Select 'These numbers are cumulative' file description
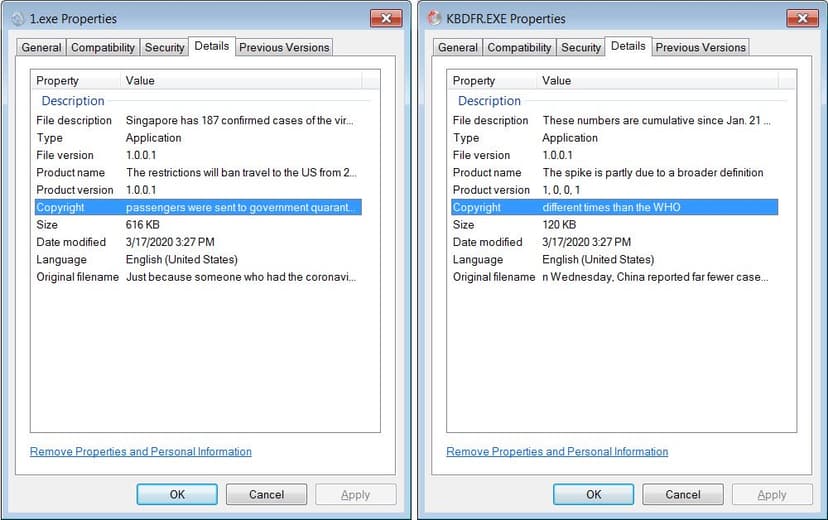The width and height of the screenshot is (828, 520). click(x=615, y=120)
